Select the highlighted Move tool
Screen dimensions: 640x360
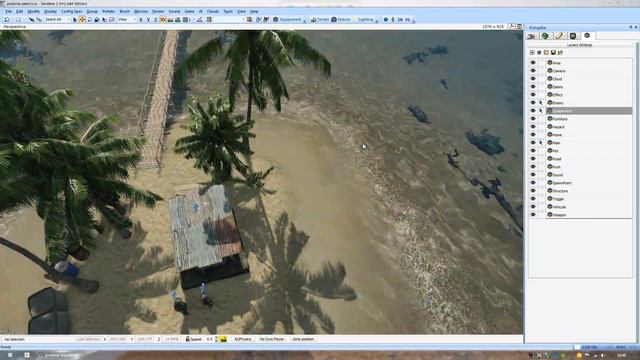click(x=82, y=19)
